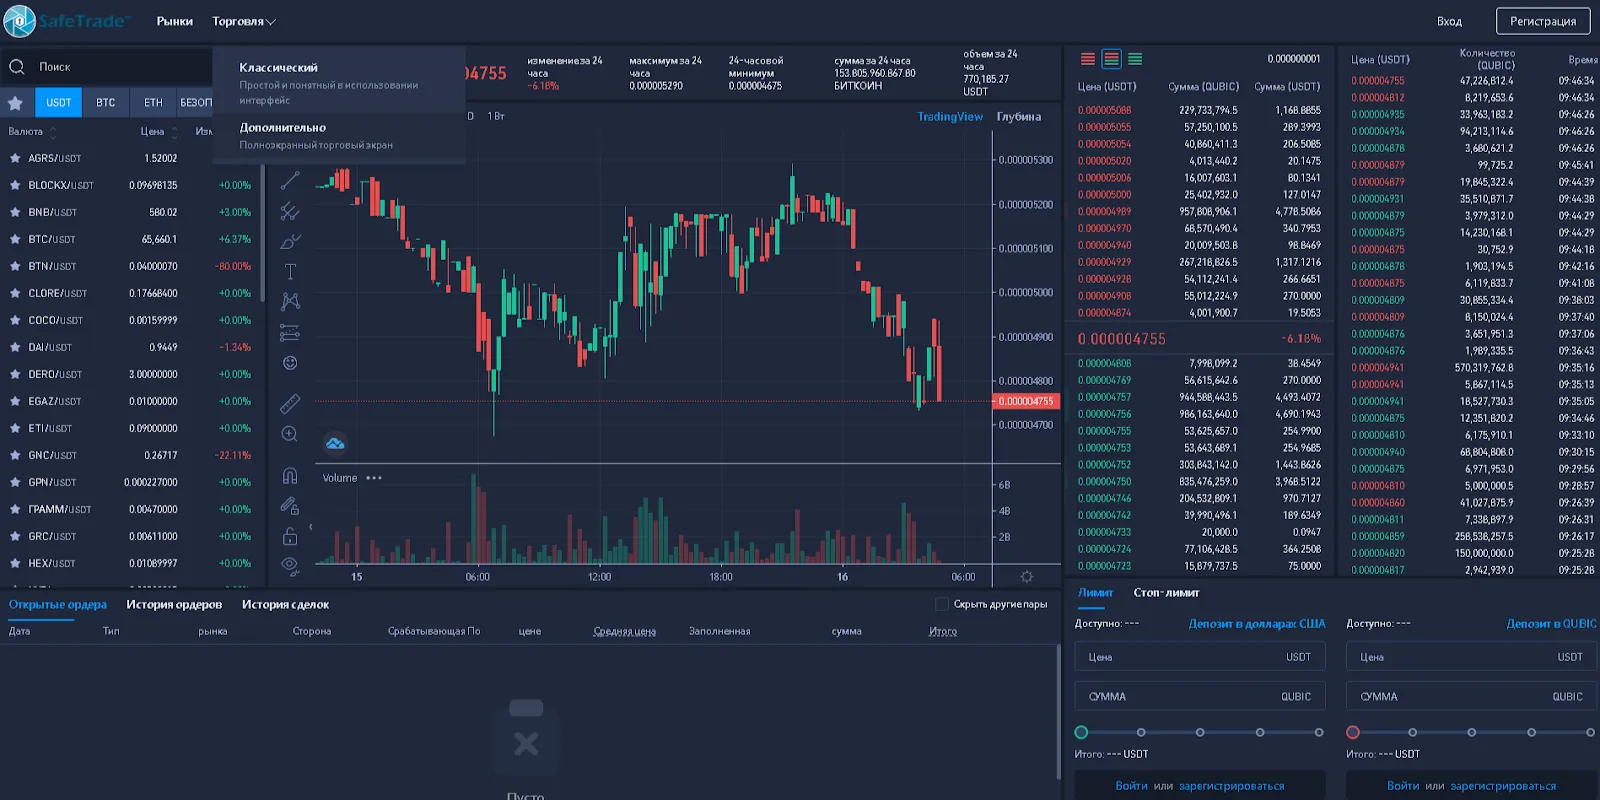The height and width of the screenshot is (800, 1600).
Task: Choose Классический interface option
Action: click(338, 82)
